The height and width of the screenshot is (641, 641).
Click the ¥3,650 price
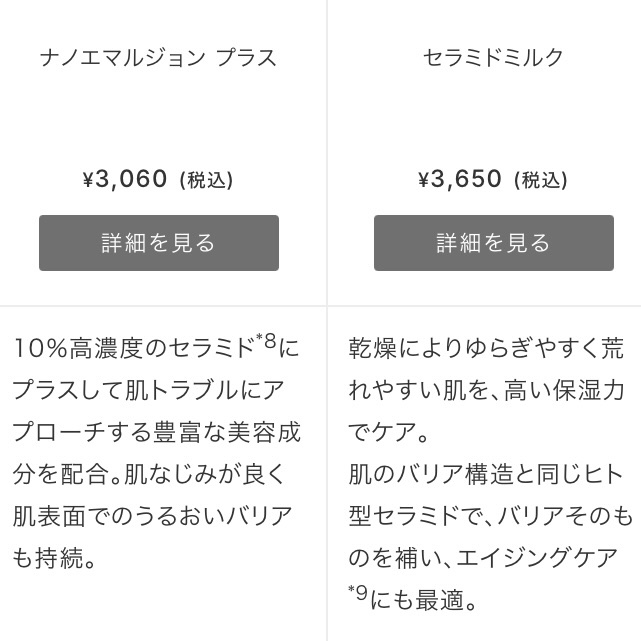click(460, 180)
